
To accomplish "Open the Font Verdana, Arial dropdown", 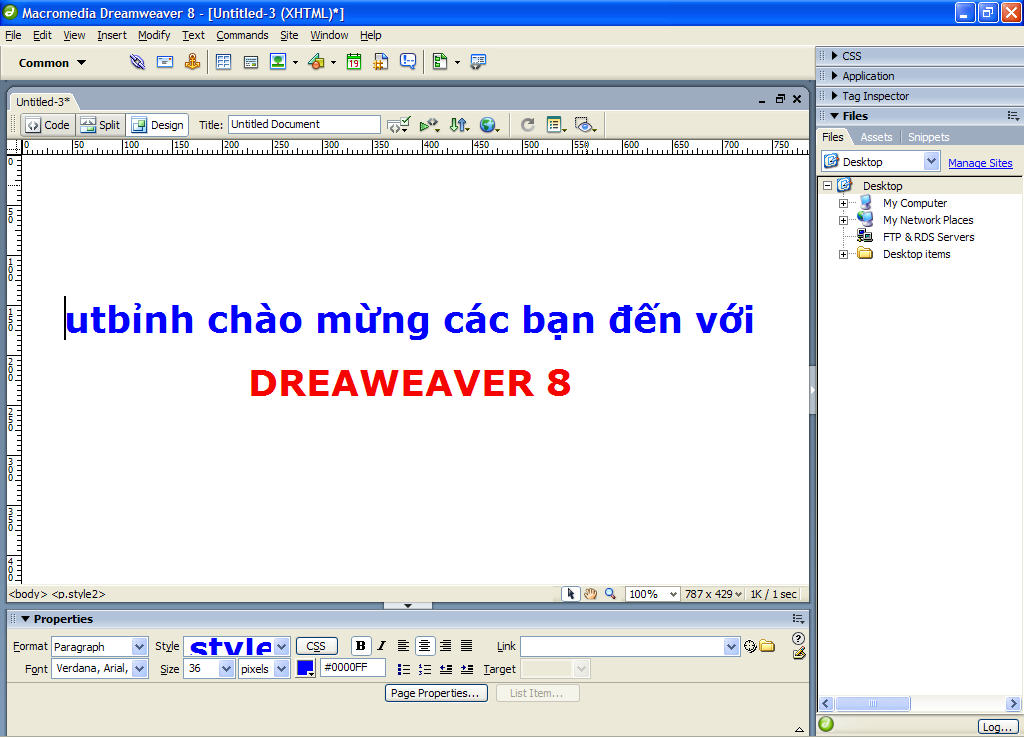I will pos(139,669).
